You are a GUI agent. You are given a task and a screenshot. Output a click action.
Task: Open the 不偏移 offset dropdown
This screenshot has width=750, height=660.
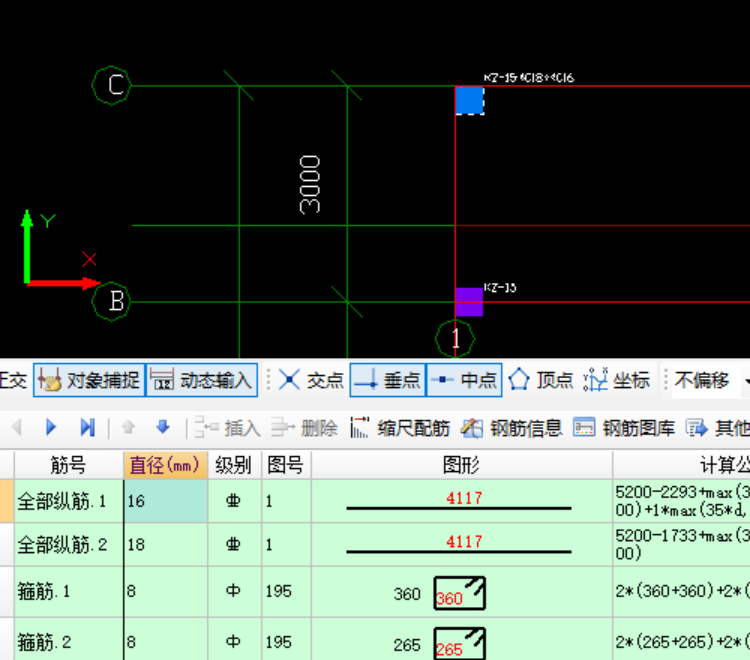pyautogui.click(x=711, y=380)
